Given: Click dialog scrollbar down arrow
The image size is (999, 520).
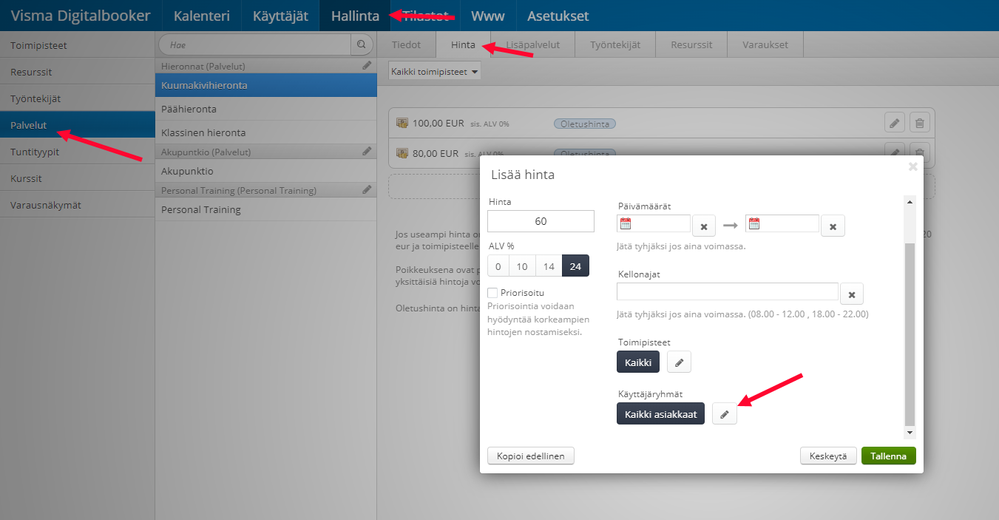Looking at the screenshot, I should coord(910,433).
